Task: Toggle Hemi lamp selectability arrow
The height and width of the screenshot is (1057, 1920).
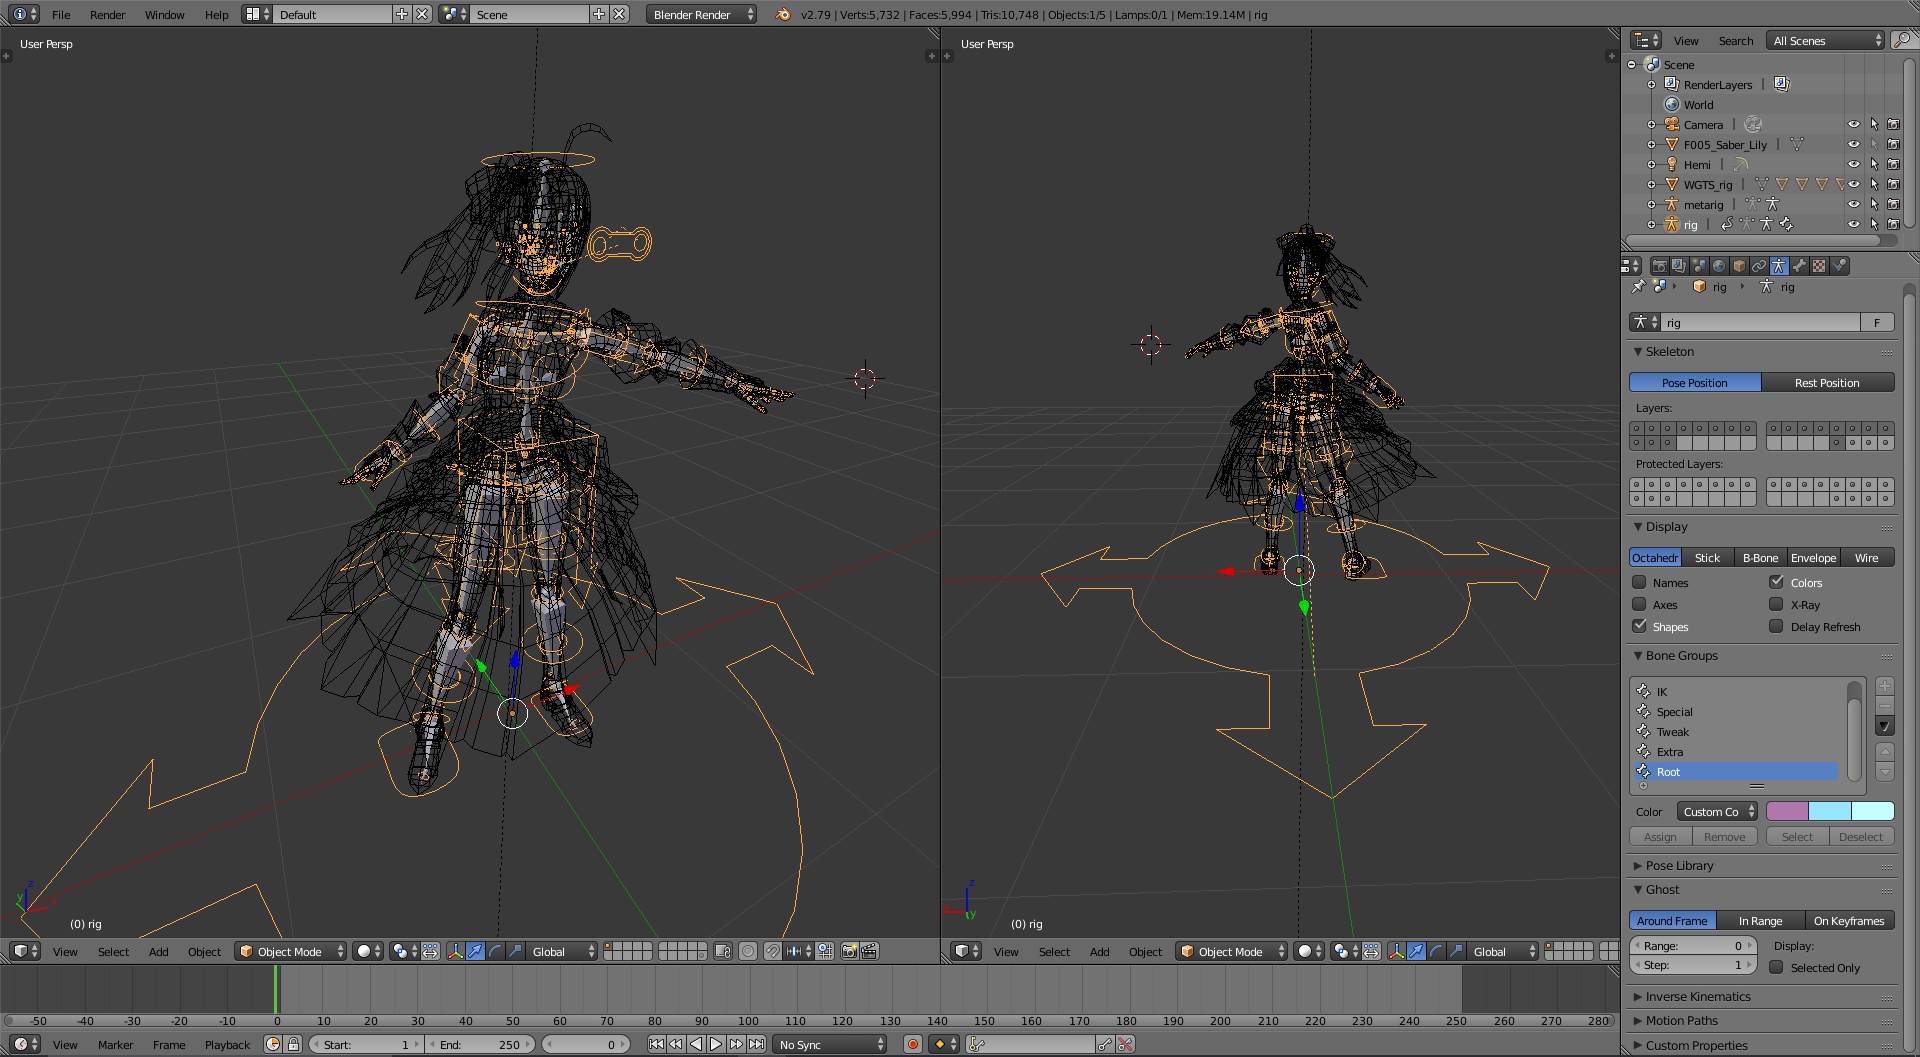Action: point(1874,164)
